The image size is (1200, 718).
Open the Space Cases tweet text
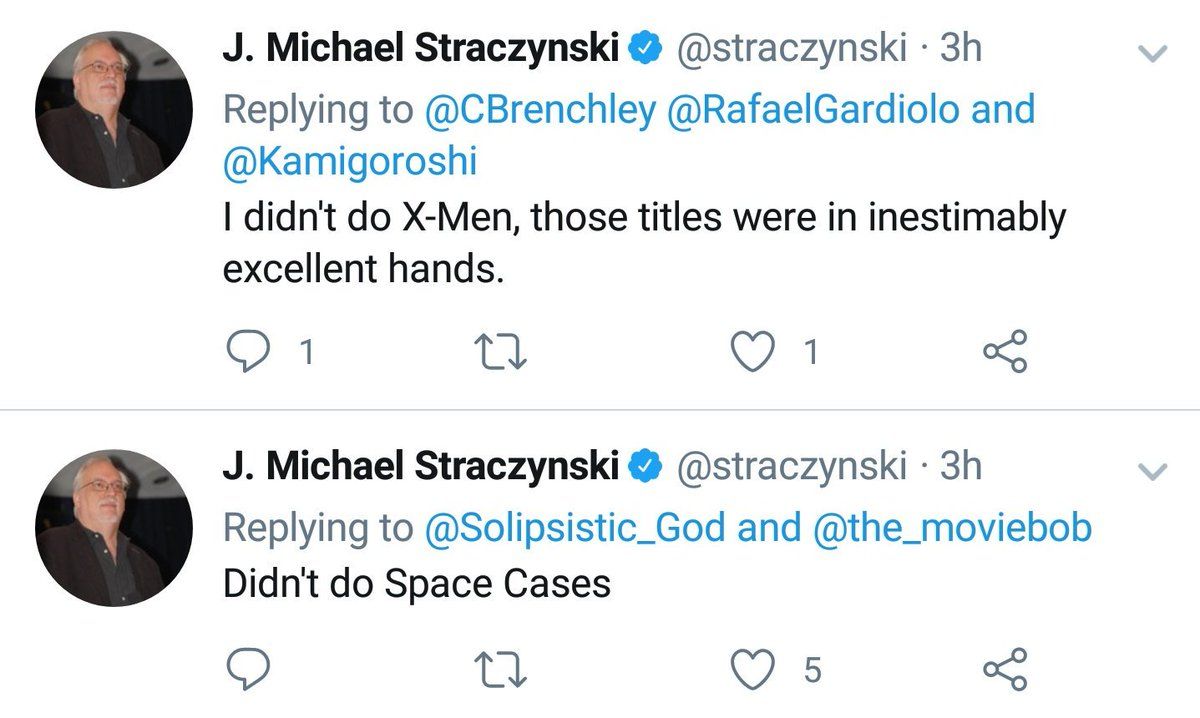(416, 584)
